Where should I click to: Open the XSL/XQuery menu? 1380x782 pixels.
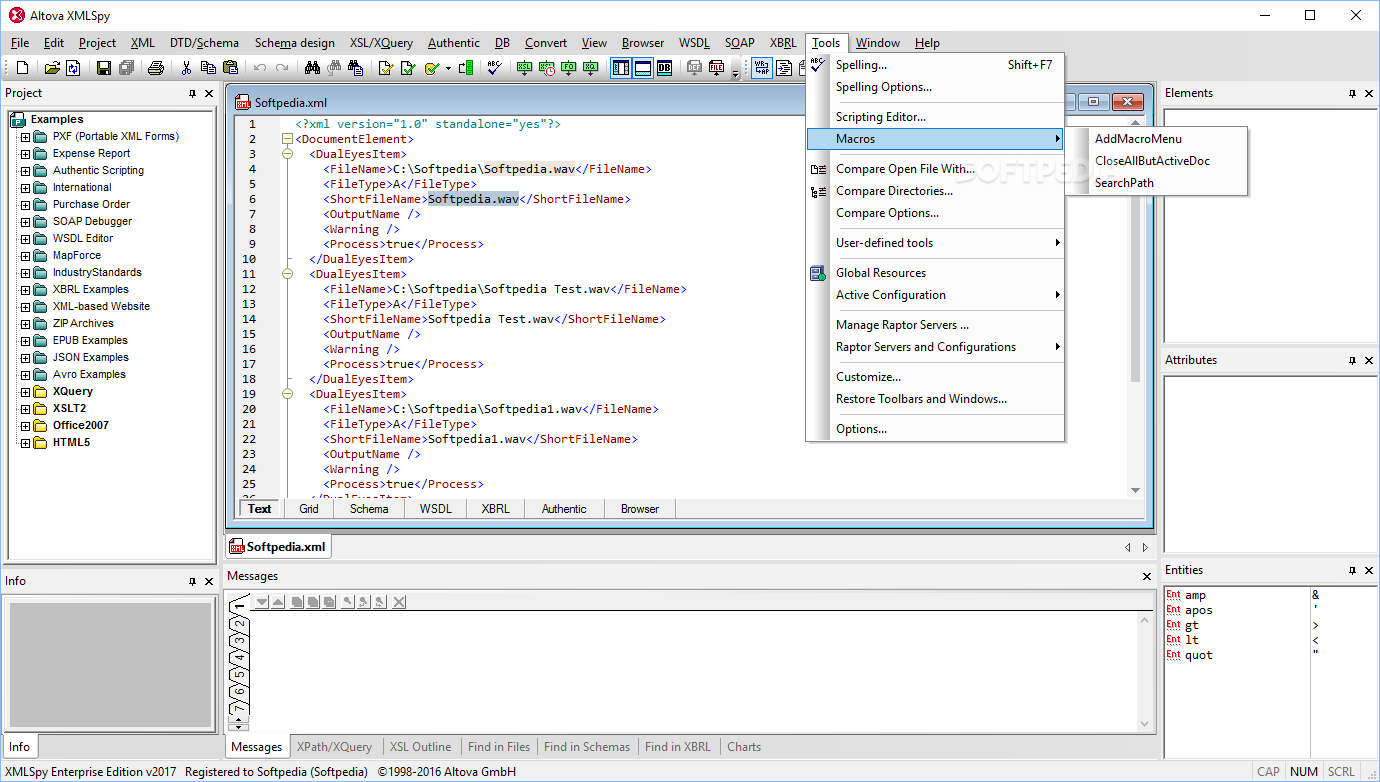coord(381,43)
